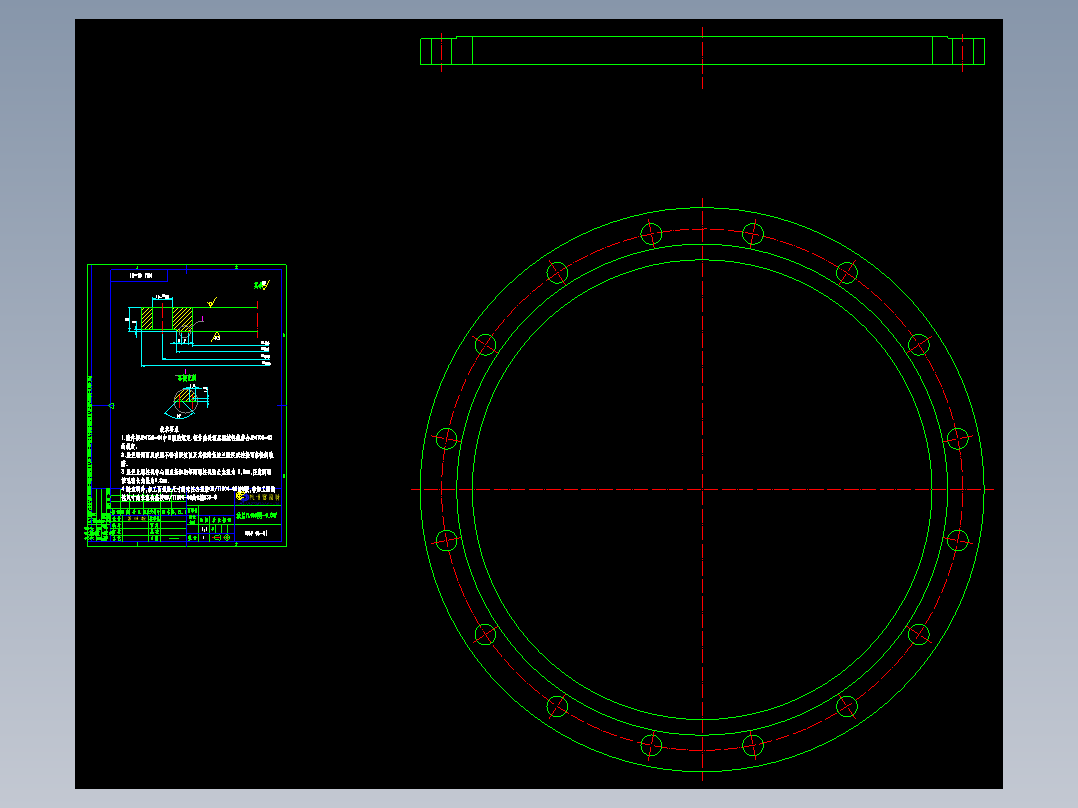Select the yellow hatched cross-section in the sheet

[x=167, y=319]
